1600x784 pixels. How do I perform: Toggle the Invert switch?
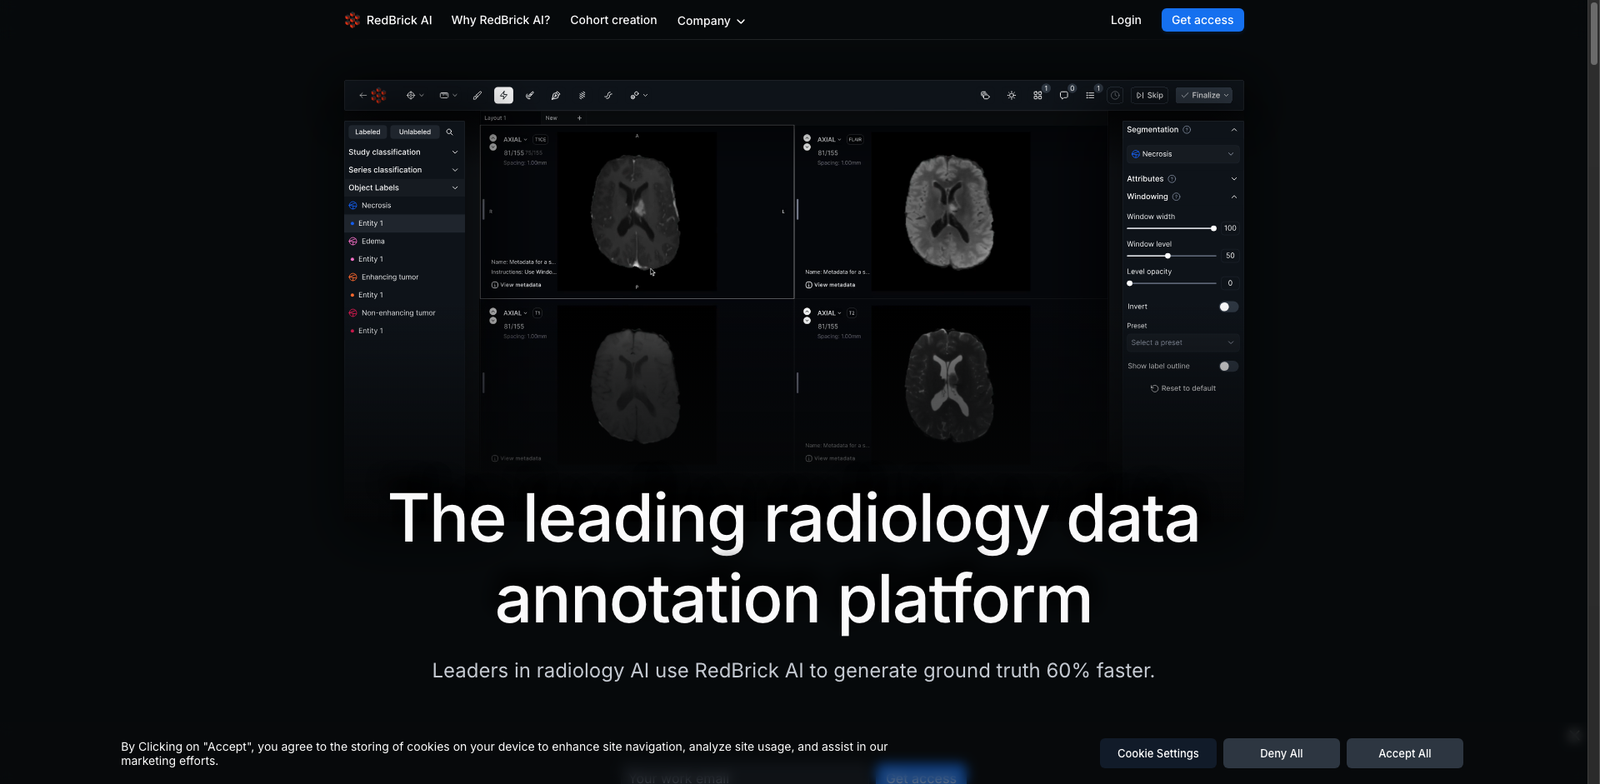1228,307
